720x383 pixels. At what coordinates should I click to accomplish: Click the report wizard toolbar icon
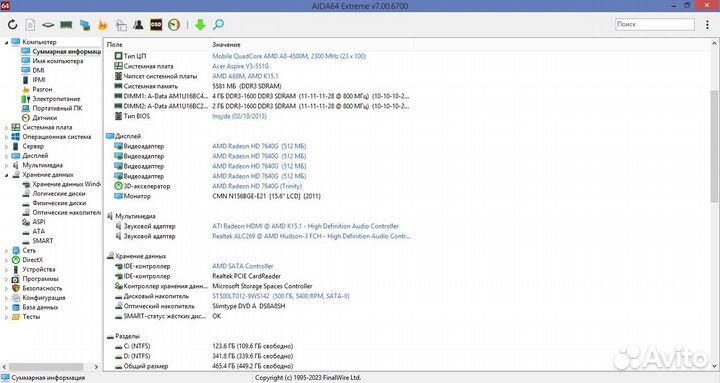(121, 25)
